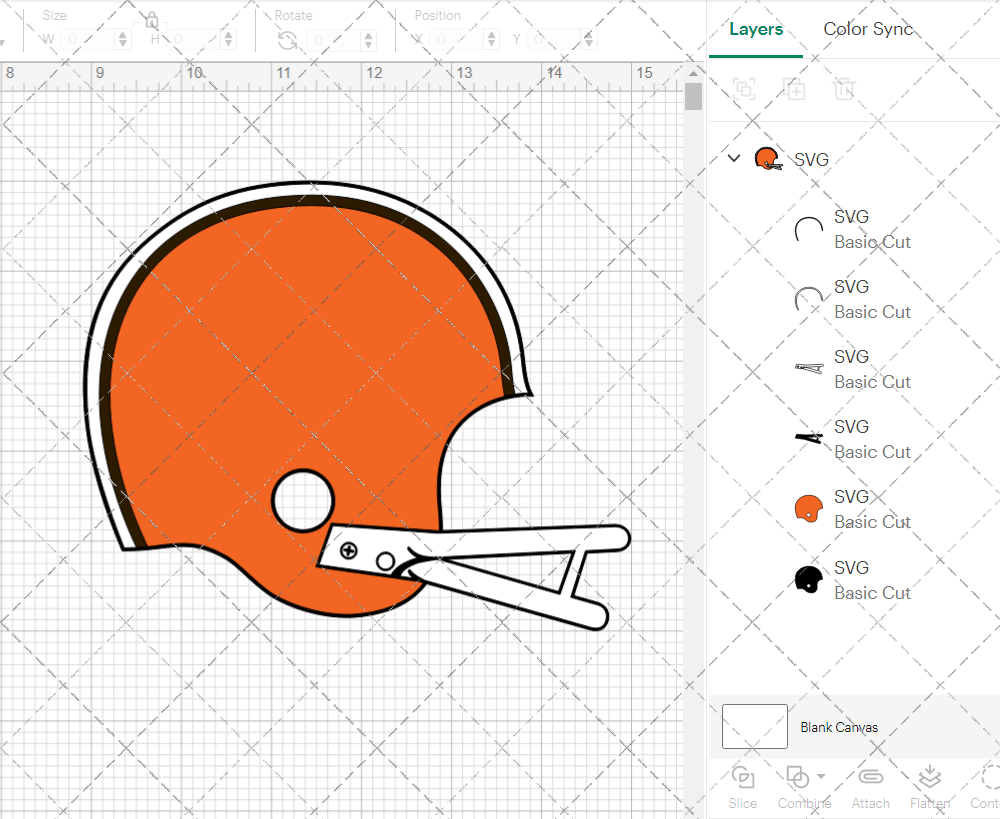Select the Layers tab
This screenshot has height=819, width=1000.
point(756,29)
